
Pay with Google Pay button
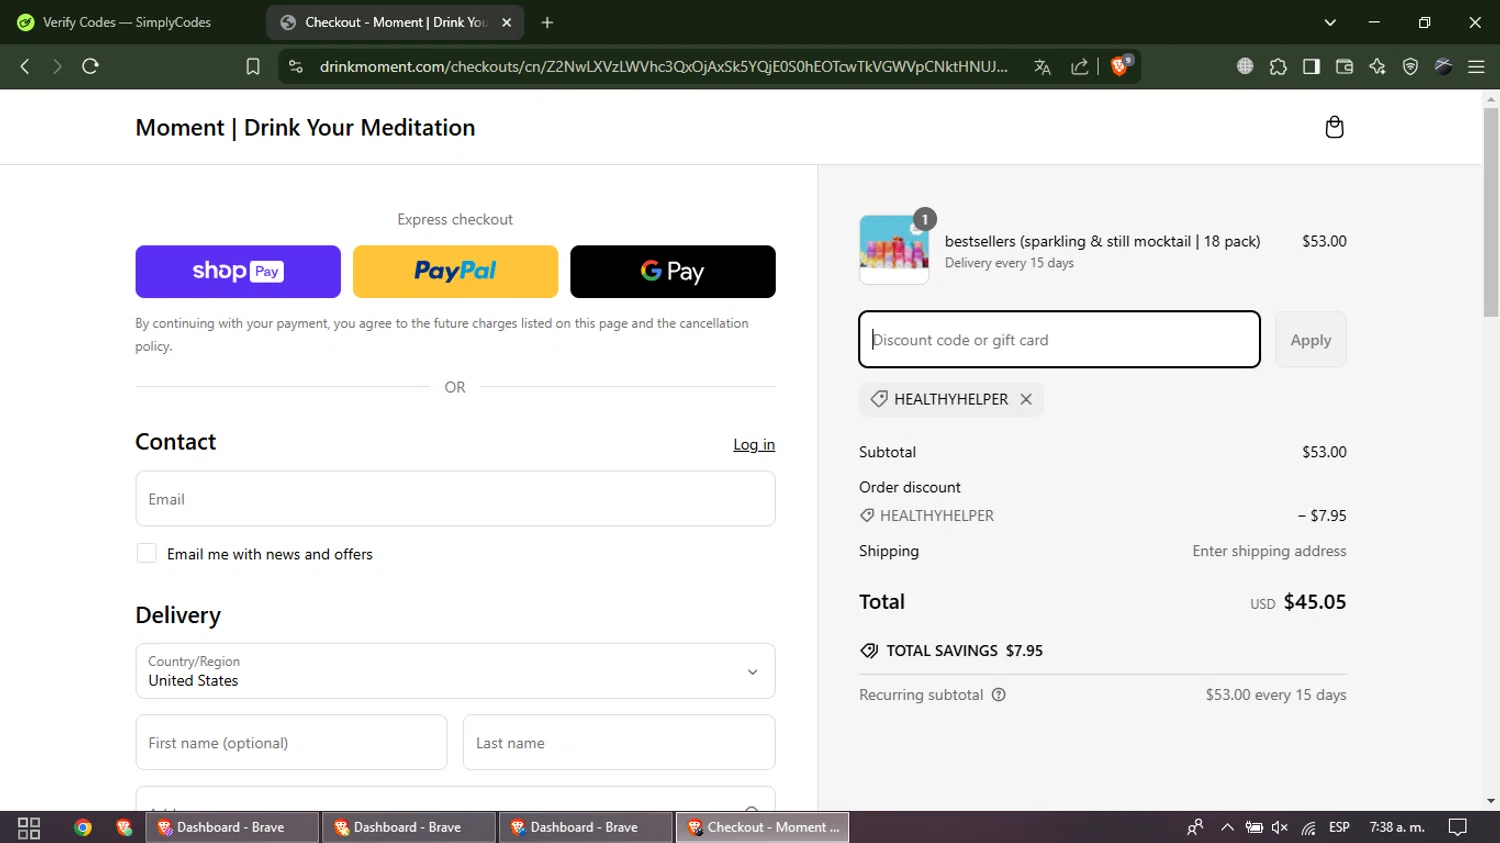click(x=673, y=271)
